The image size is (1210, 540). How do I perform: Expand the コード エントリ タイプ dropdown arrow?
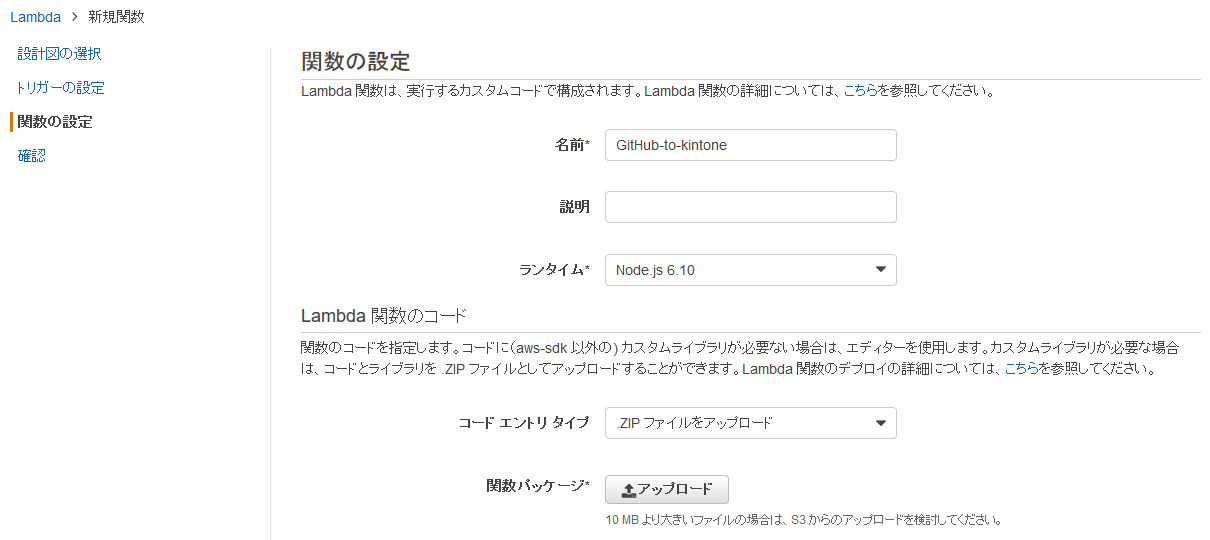[880, 423]
